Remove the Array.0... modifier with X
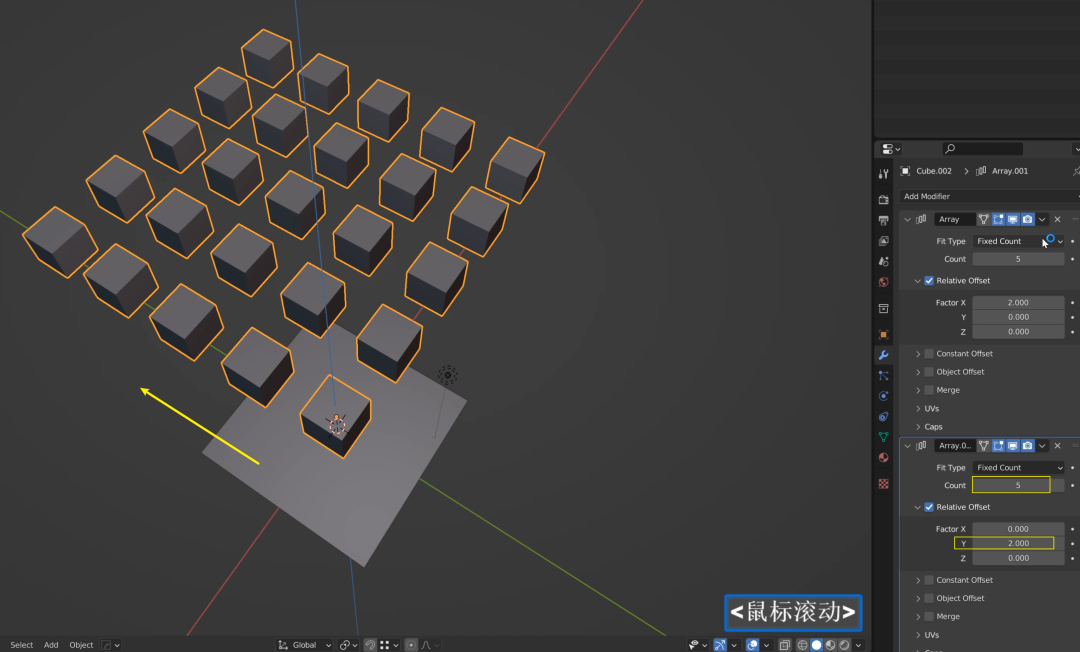Screen dimensions: 1080x652 pyautogui.click(x=1057, y=445)
